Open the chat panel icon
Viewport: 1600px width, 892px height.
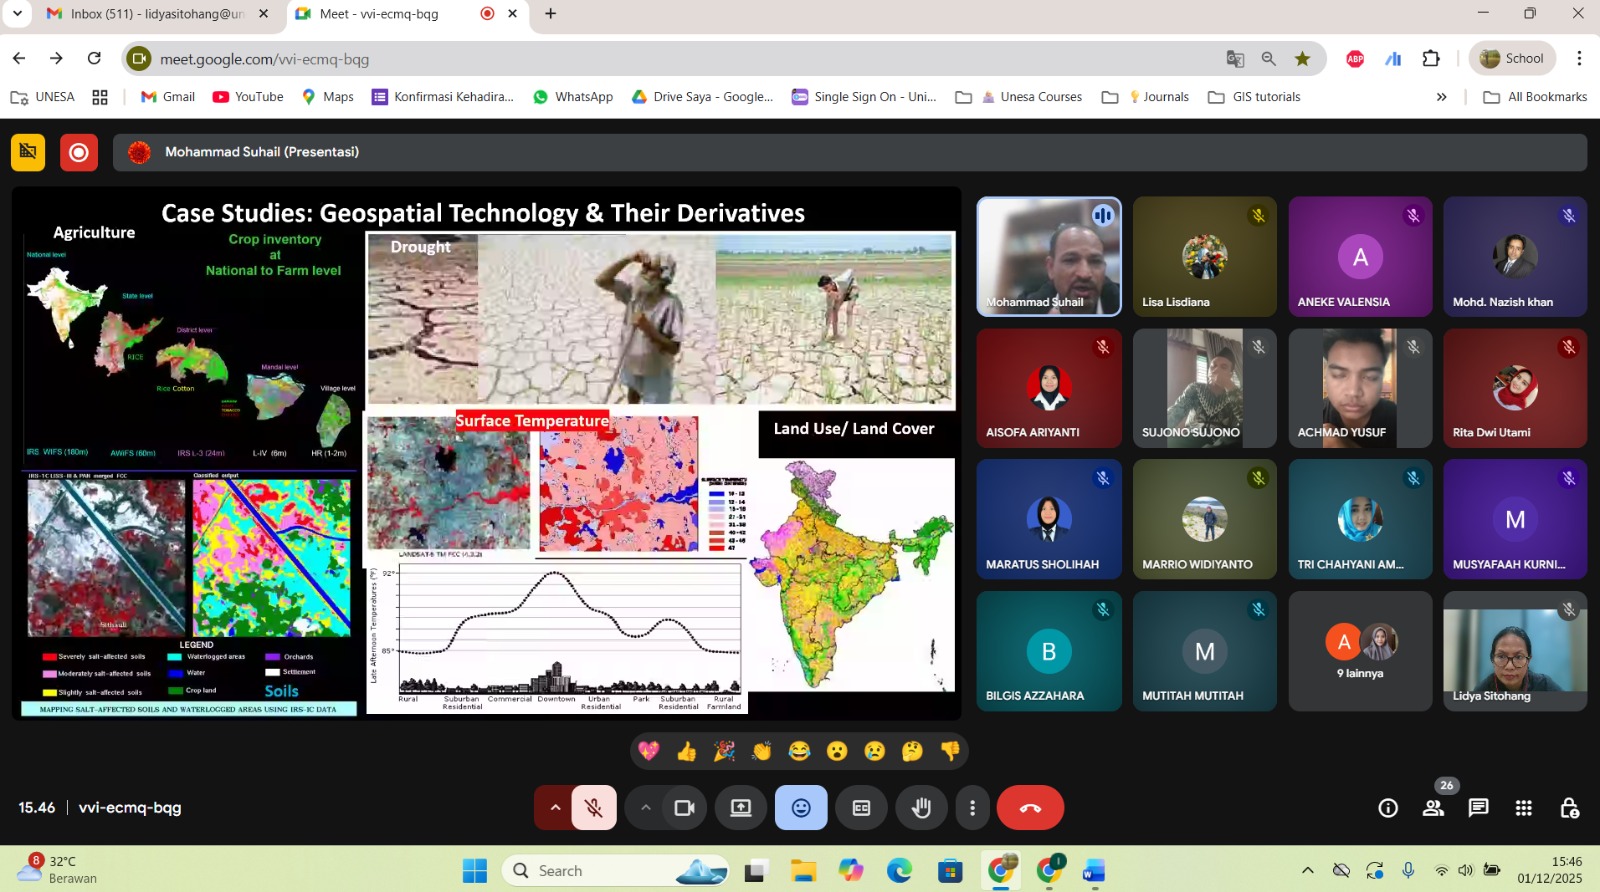pyautogui.click(x=1478, y=808)
